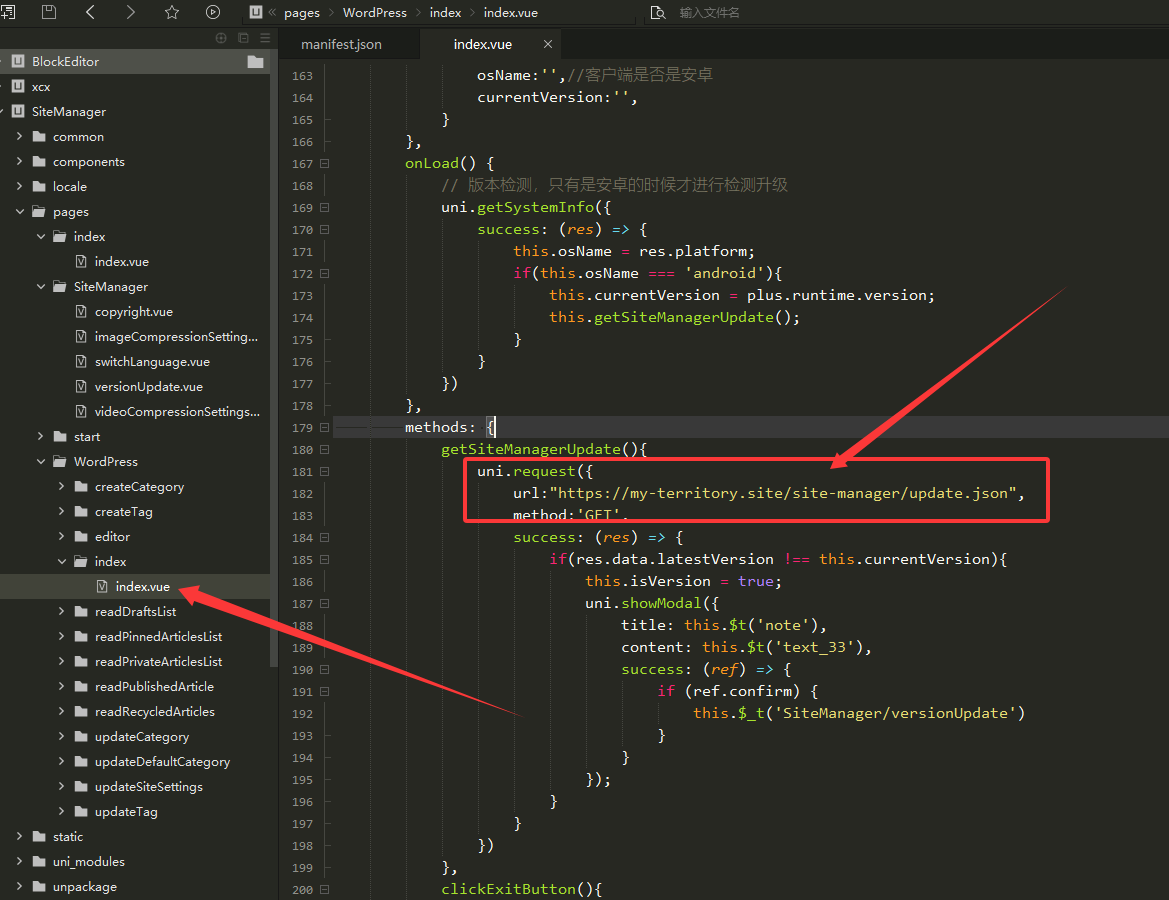This screenshot has width=1169, height=900.
Task: Click the star bookmark icon
Action: tap(172, 12)
